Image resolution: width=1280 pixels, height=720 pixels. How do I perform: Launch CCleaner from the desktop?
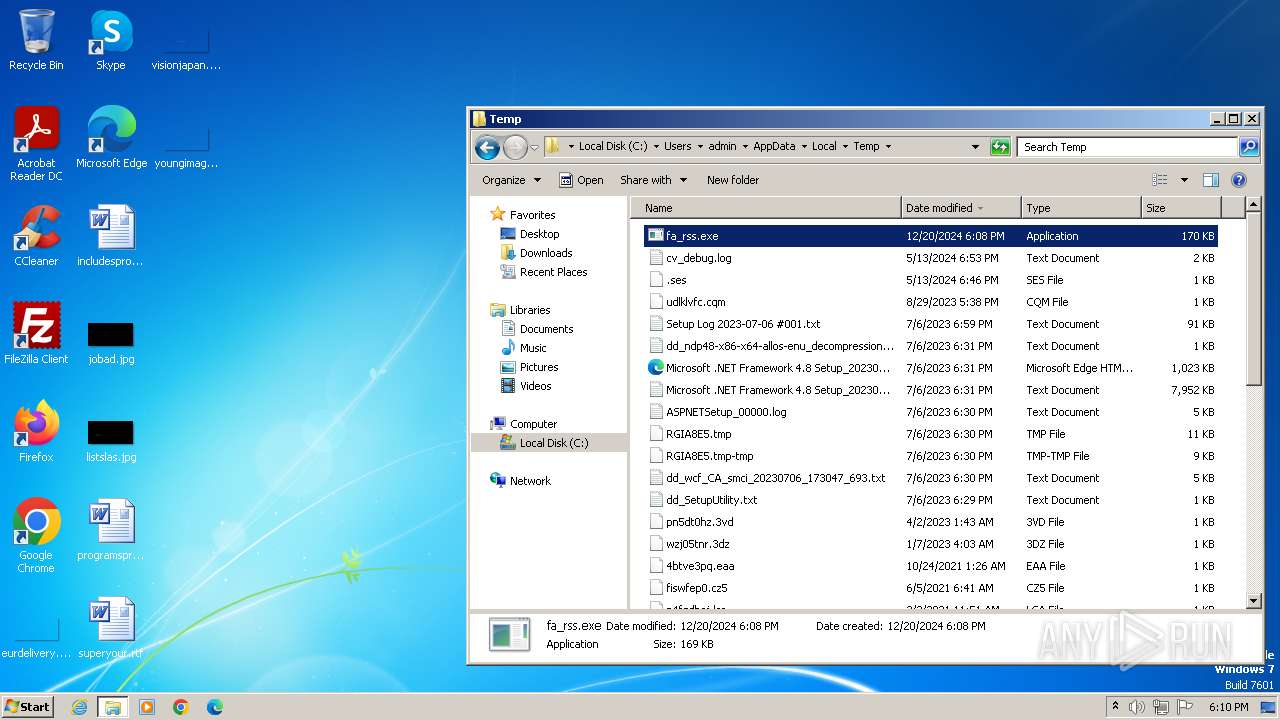pos(36,235)
